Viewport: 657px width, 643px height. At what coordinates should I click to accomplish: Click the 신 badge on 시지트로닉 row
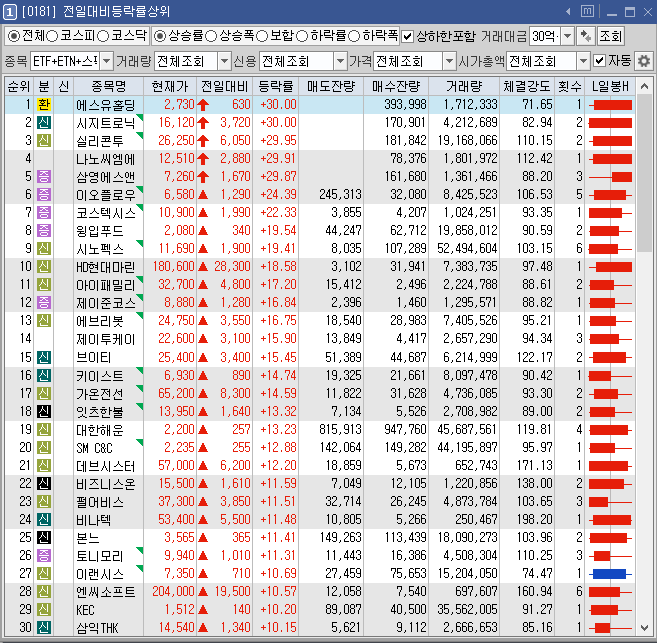(x=44, y=123)
